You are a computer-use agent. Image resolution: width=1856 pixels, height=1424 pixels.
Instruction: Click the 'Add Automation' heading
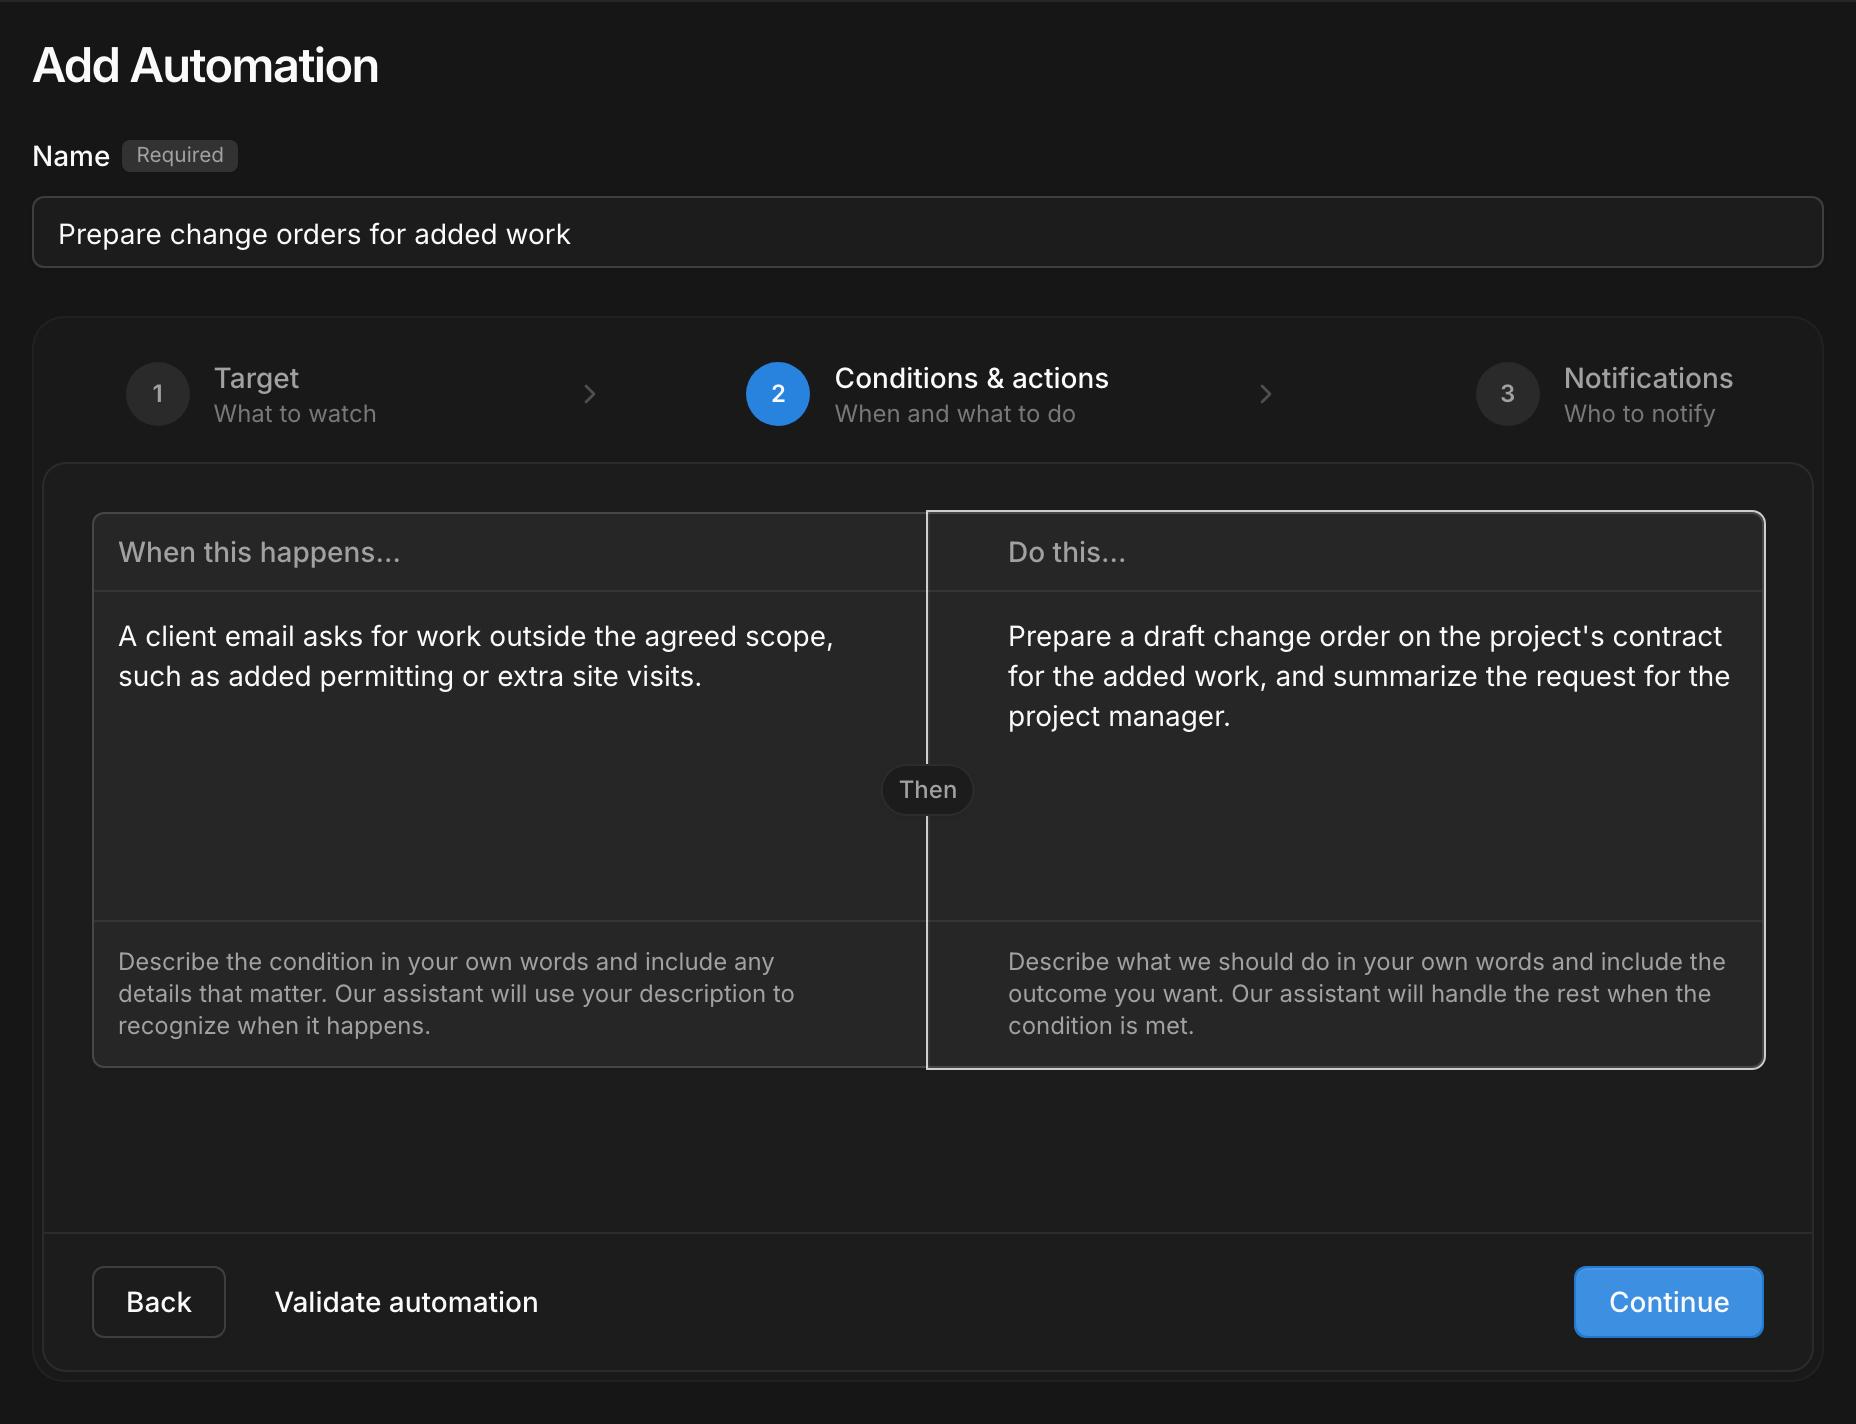pyautogui.click(x=206, y=66)
